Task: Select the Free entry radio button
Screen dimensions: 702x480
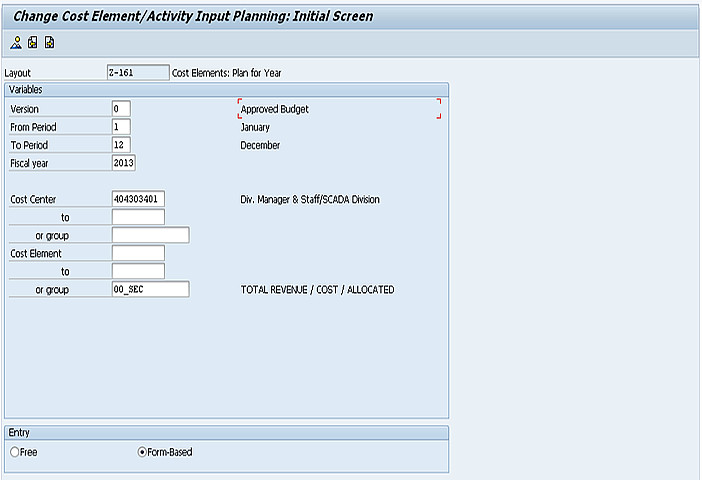Action: (x=14, y=452)
